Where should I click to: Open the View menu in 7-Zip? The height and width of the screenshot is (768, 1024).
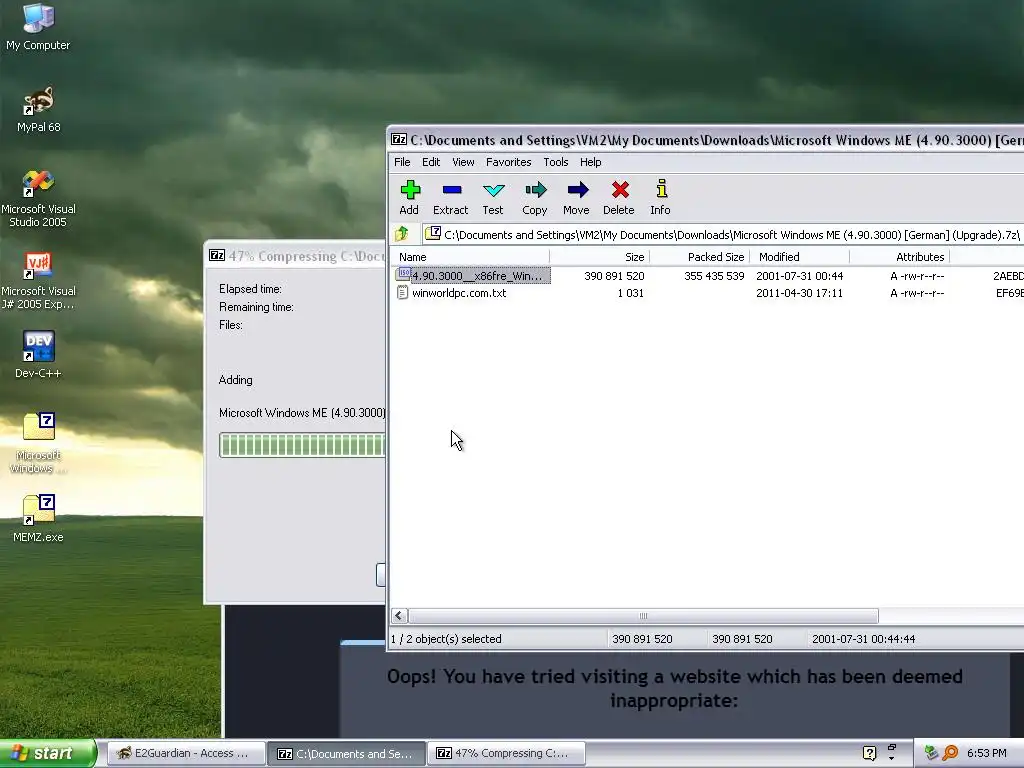pyautogui.click(x=463, y=162)
